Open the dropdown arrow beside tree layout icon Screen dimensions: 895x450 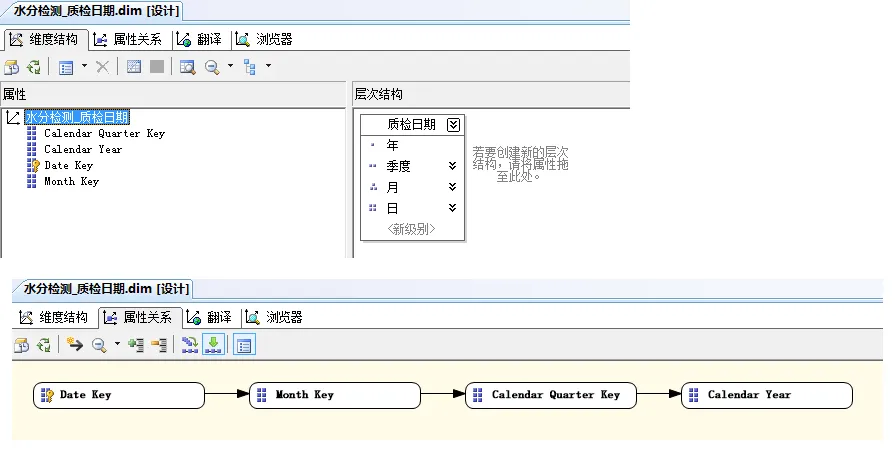(268, 66)
